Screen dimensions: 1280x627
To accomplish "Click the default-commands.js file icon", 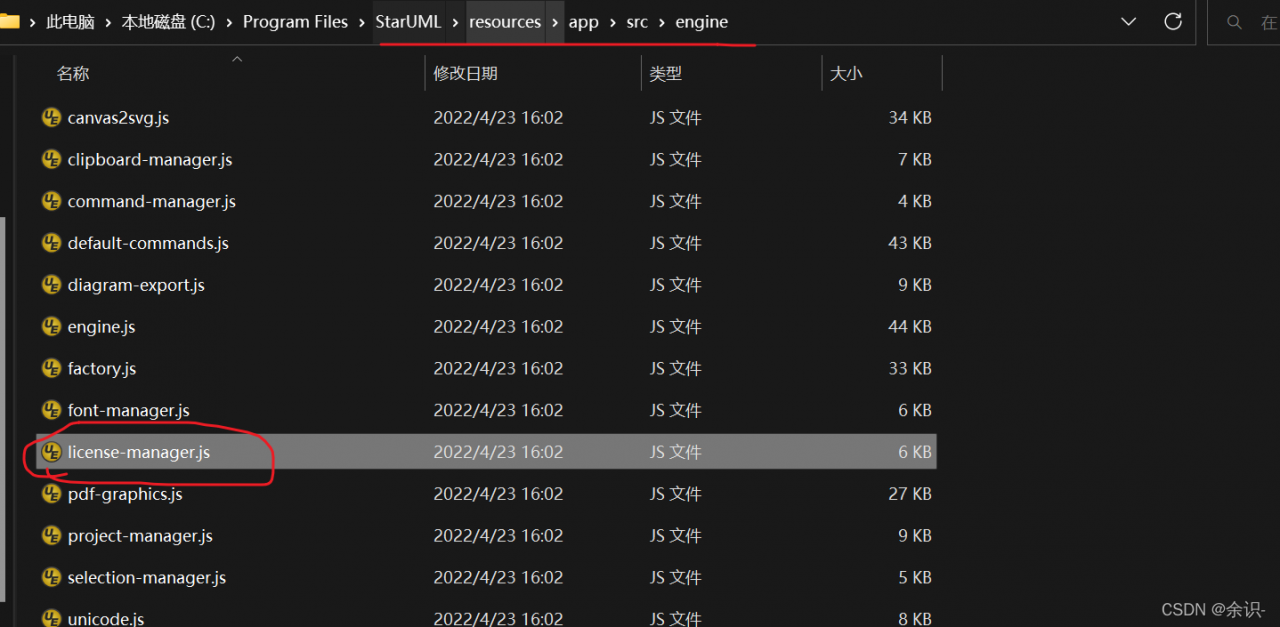I will pos(52,243).
